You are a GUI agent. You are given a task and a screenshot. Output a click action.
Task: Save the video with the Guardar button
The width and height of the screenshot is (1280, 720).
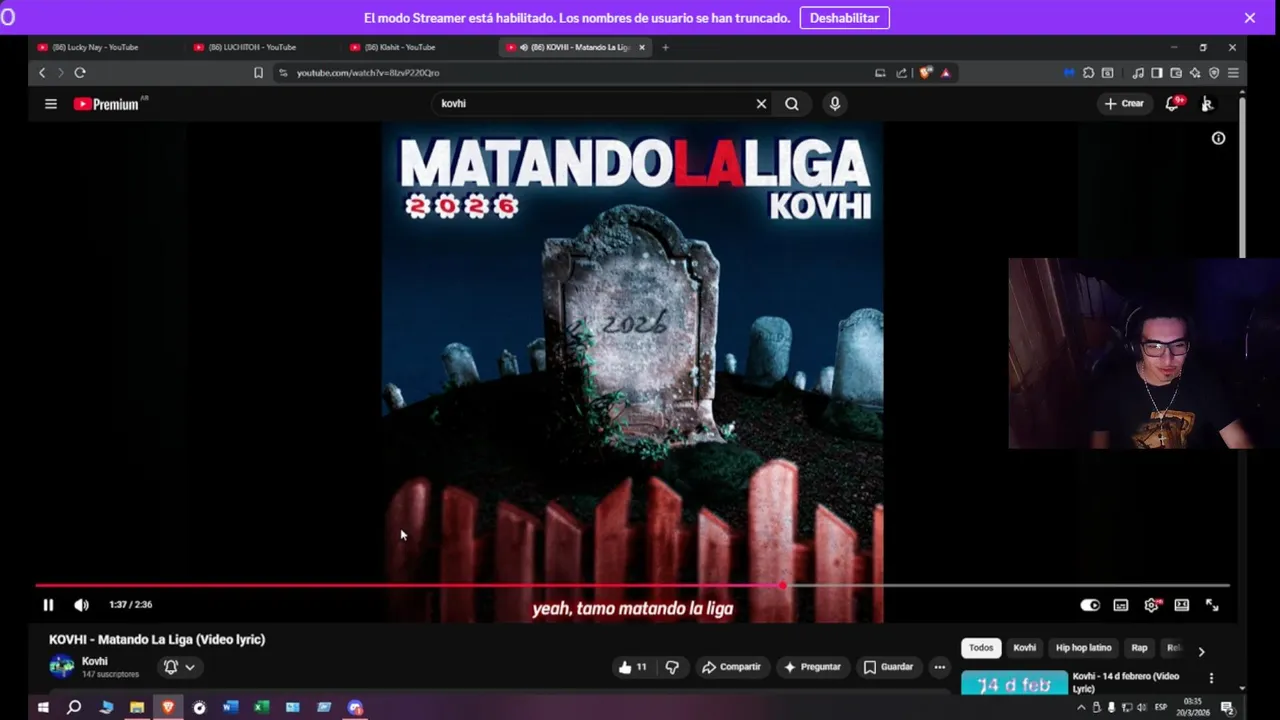coord(888,667)
